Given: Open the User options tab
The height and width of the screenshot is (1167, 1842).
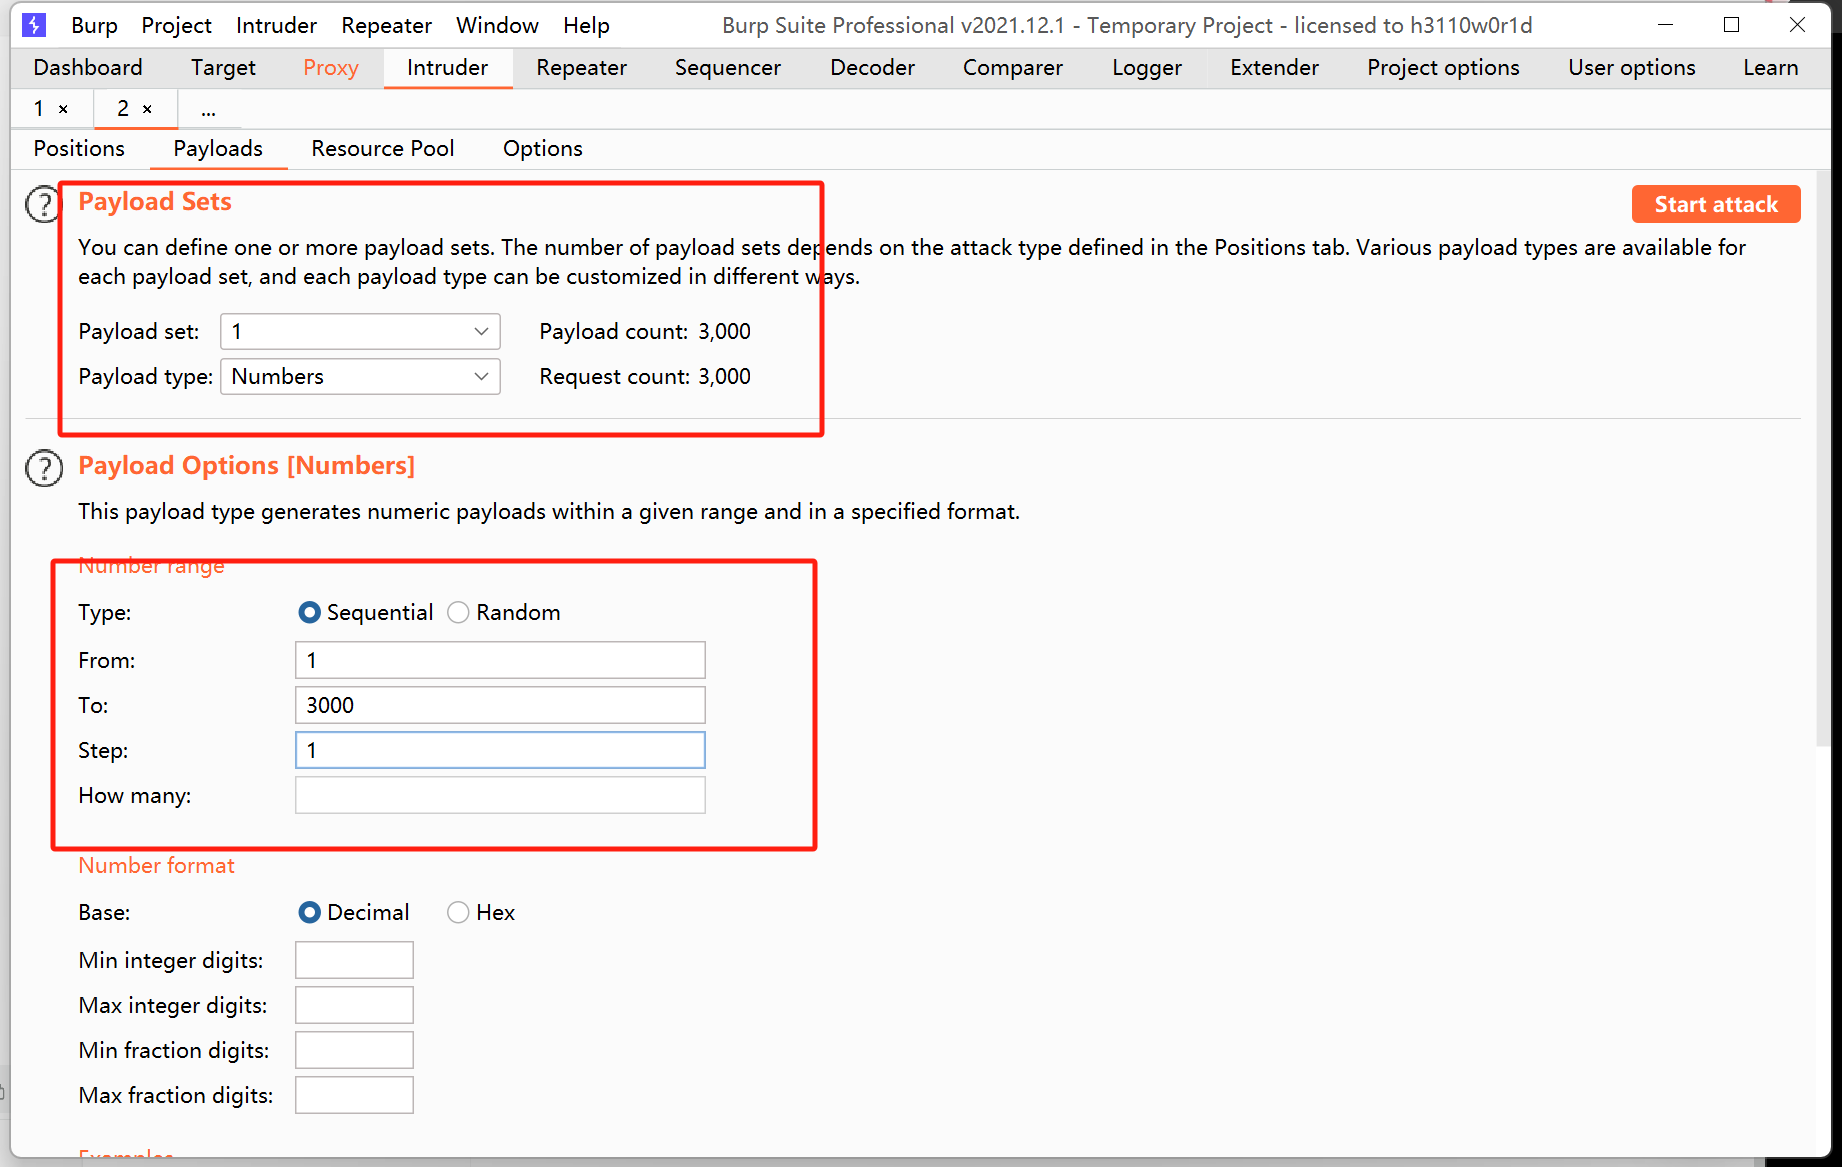Looking at the screenshot, I should [1631, 67].
